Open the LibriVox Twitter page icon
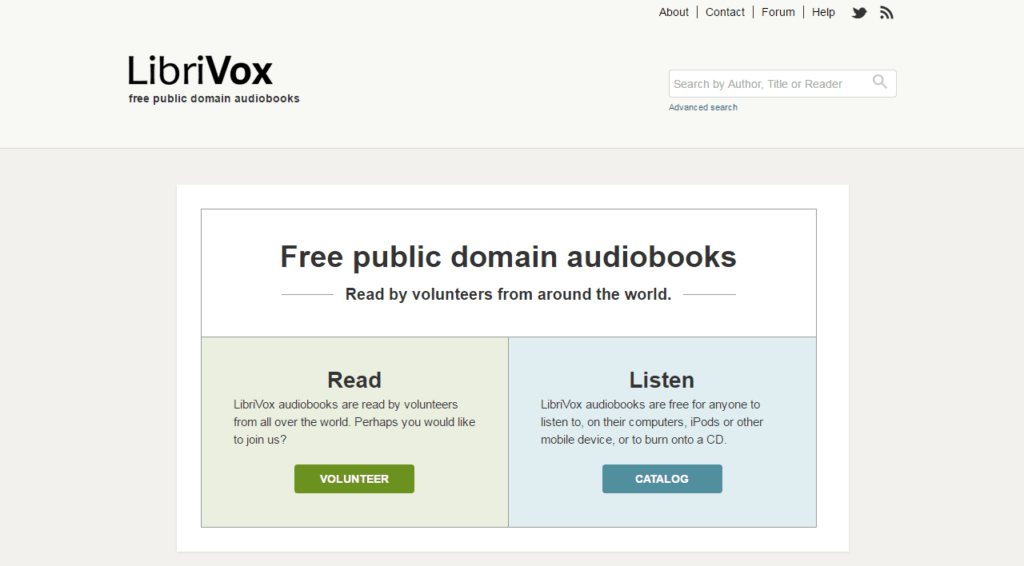This screenshot has height=566, width=1024. pos(859,12)
